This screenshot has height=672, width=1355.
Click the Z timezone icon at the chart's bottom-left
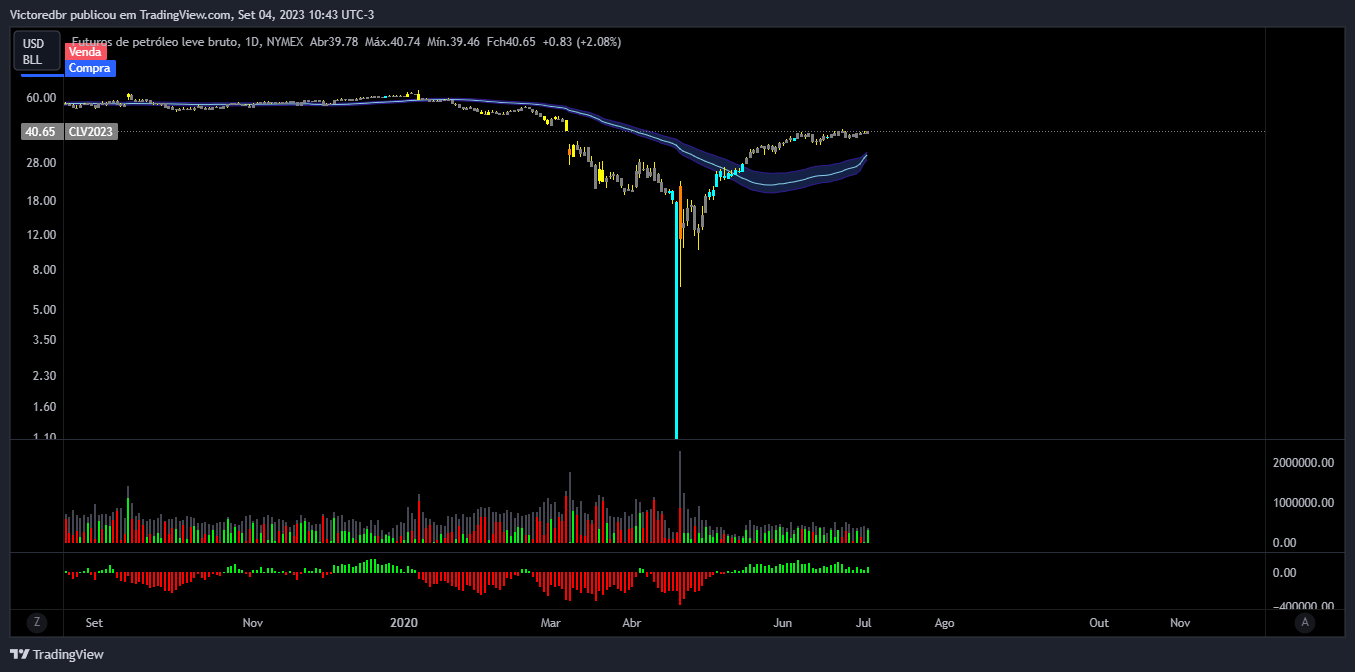coord(37,622)
